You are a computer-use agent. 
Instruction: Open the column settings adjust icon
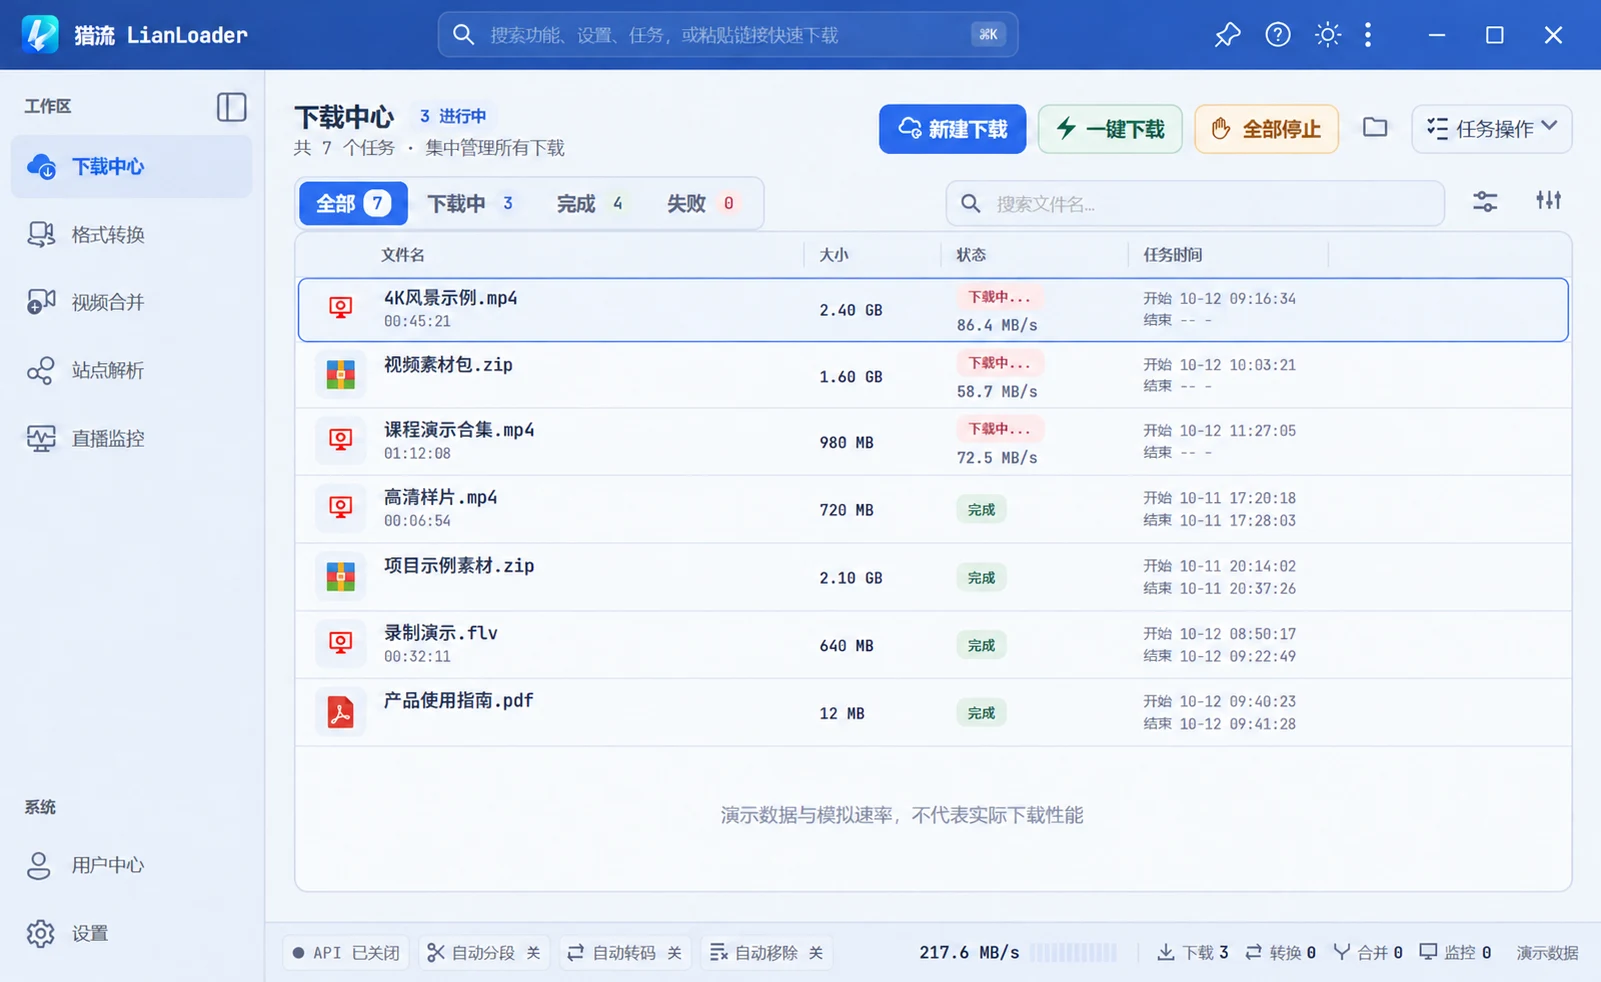click(1548, 201)
